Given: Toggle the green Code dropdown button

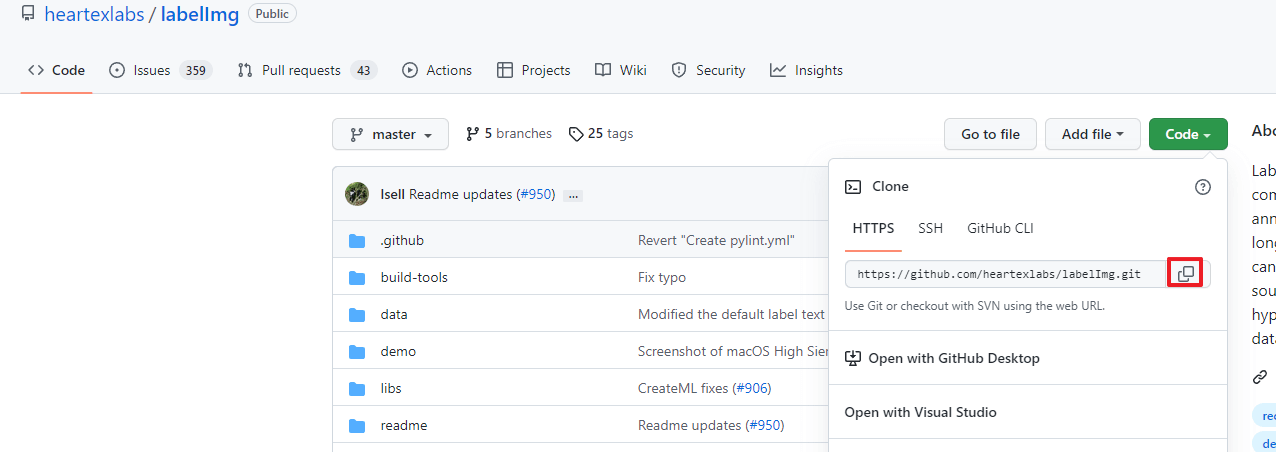Looking at the screenshot, I should [x=1188, y=134].
